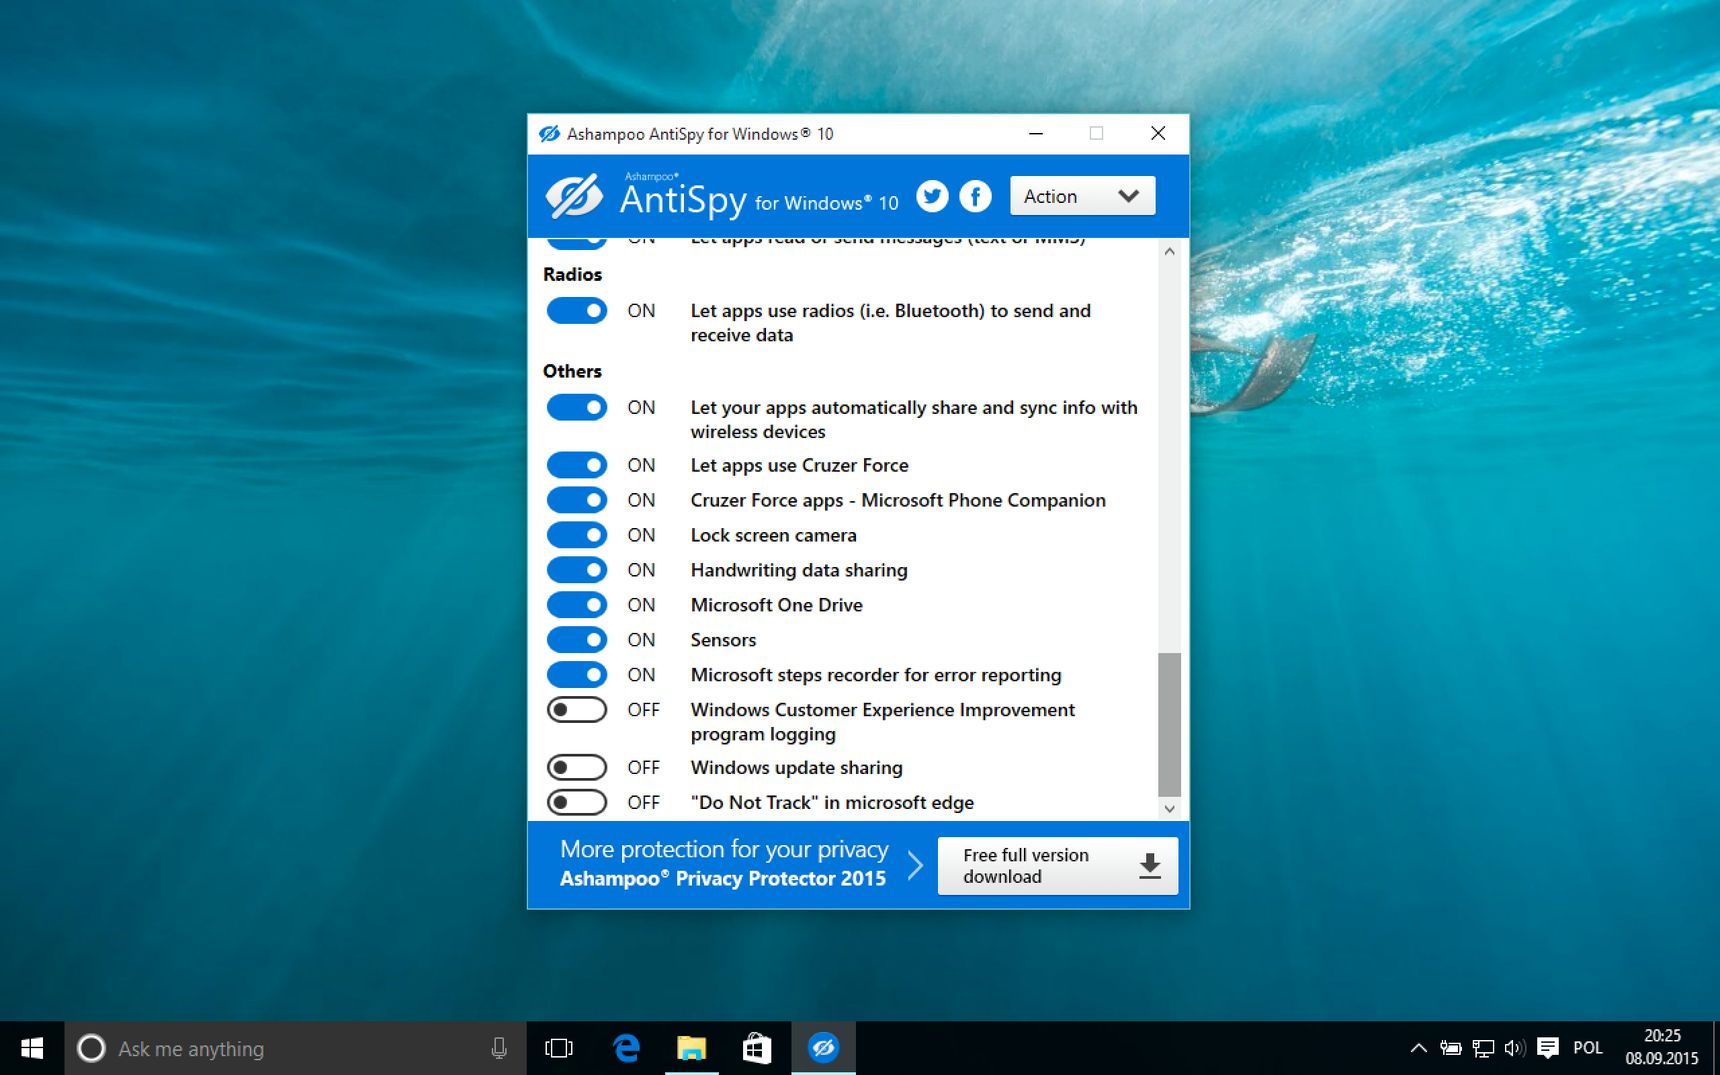This screenshot has width=1720, height=1075.
Task: Open Action Center notifications icon
Action: point(1548,1048)
